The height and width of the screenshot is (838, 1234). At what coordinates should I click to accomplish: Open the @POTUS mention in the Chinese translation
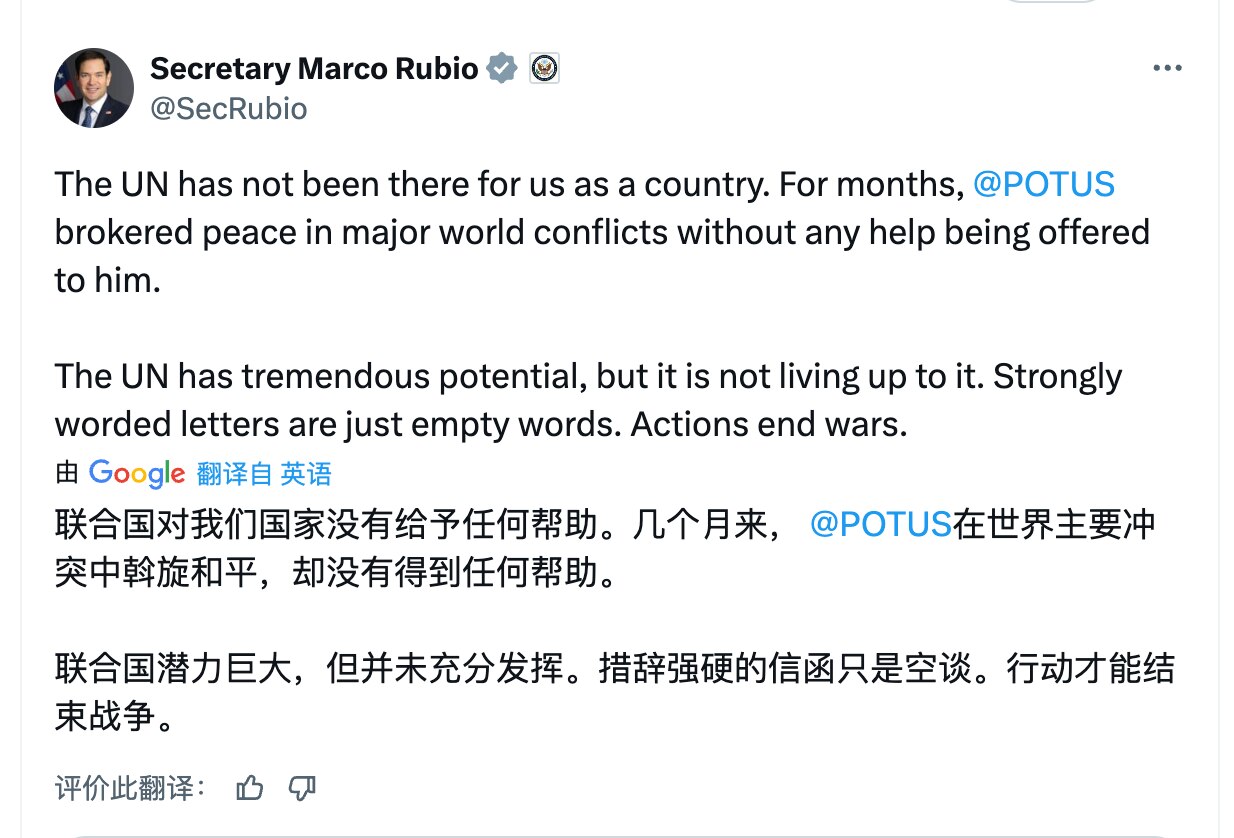tap(881, 521)
